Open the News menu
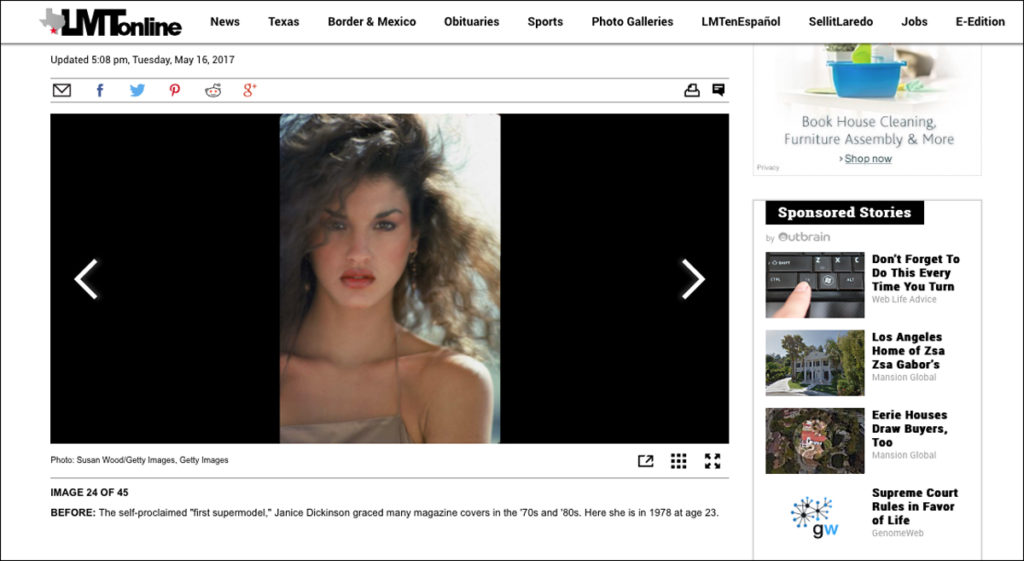The width and height of the screenshot is (1024, 561). [x=225, y=22]
